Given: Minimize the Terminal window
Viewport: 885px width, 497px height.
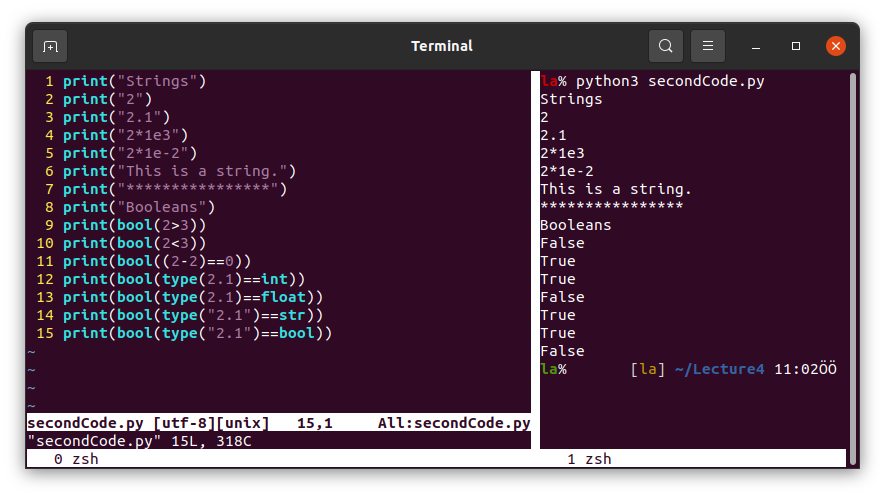Looking at the screenshot, I should (x=756, y=46).
